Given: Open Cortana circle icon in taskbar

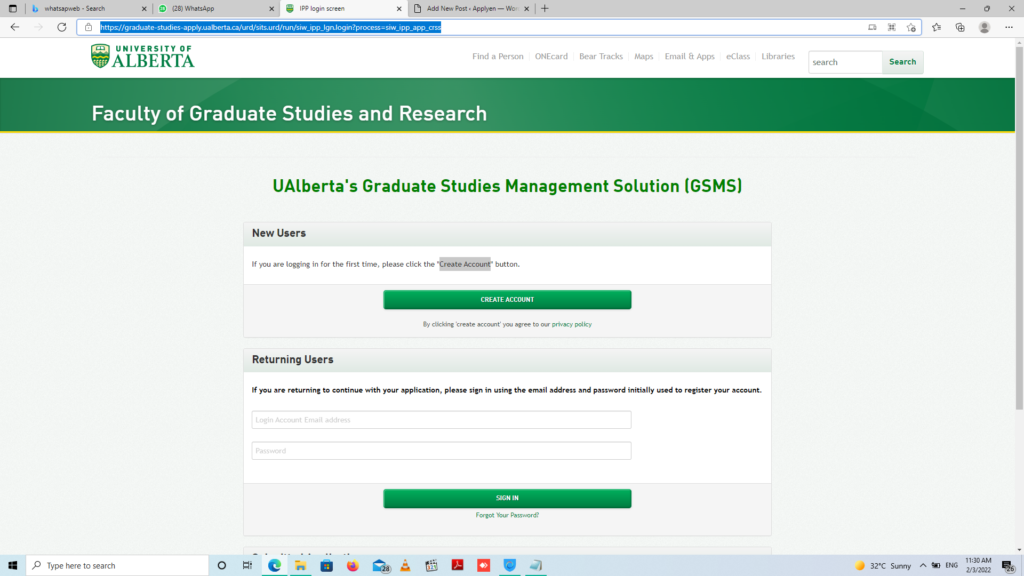Looking at the screenshot, I should coord(221,566).
